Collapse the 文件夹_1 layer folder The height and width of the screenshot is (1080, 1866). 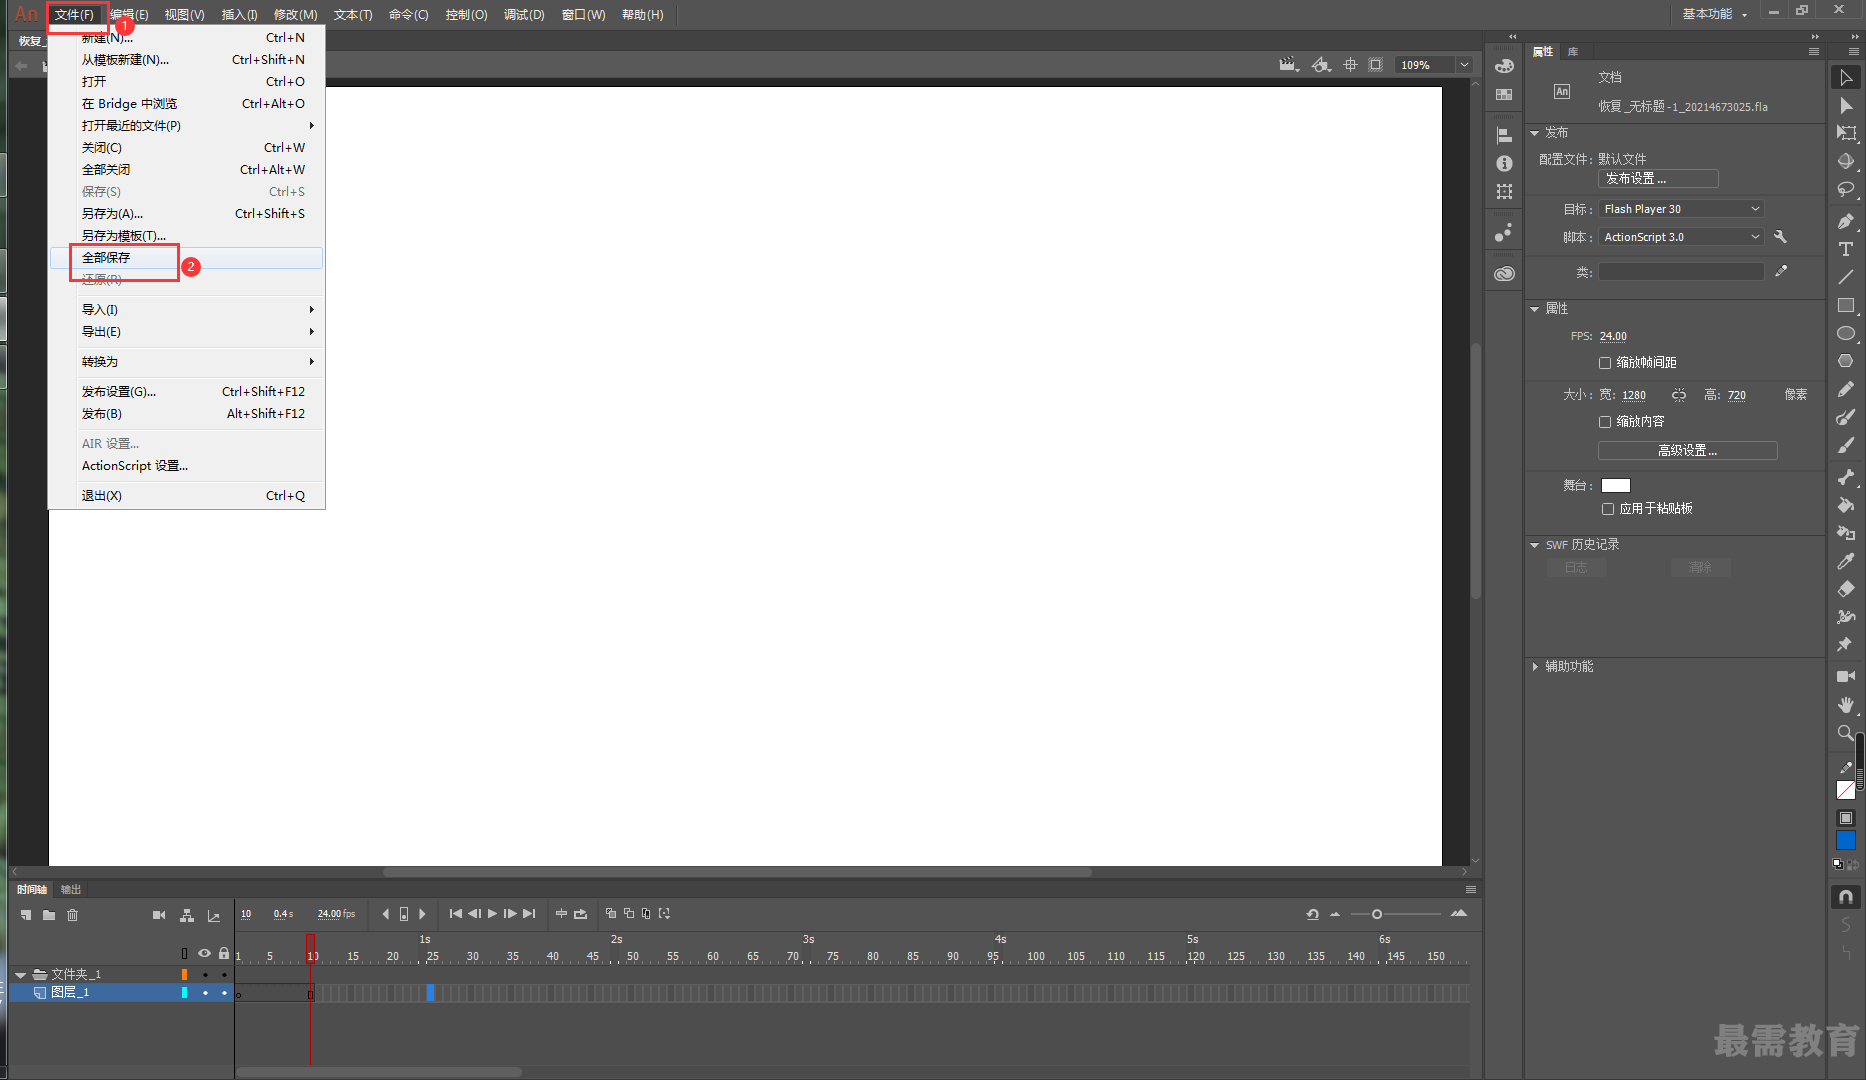coord(20,974)
